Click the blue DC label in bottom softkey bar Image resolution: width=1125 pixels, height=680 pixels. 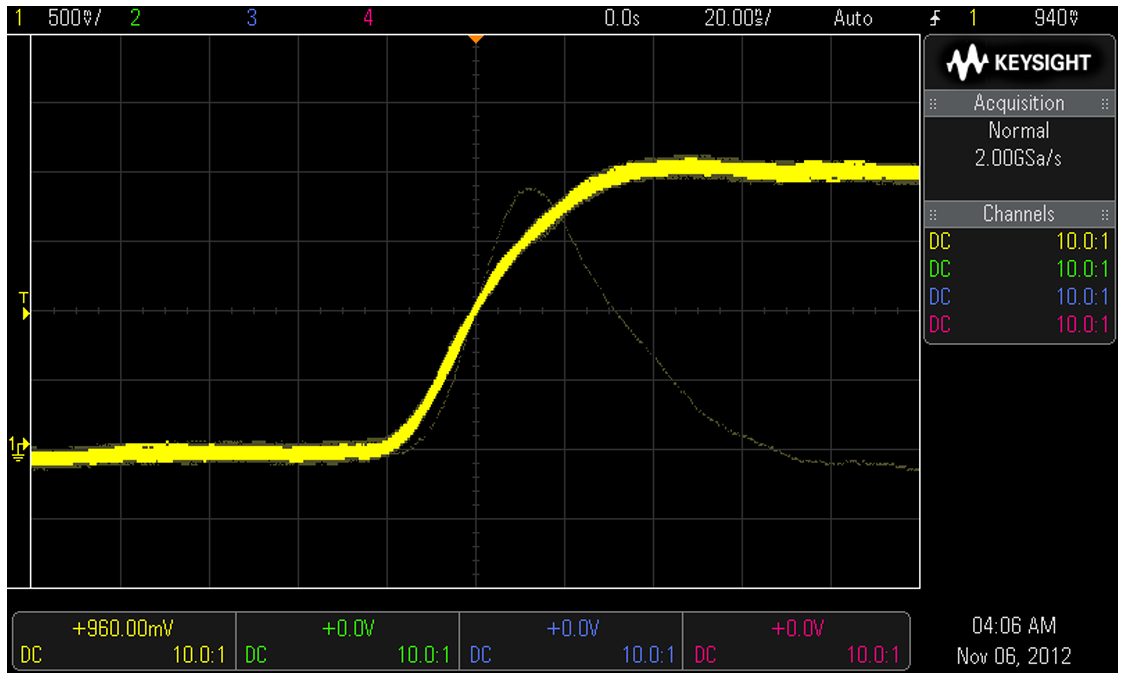coord(481,655)
